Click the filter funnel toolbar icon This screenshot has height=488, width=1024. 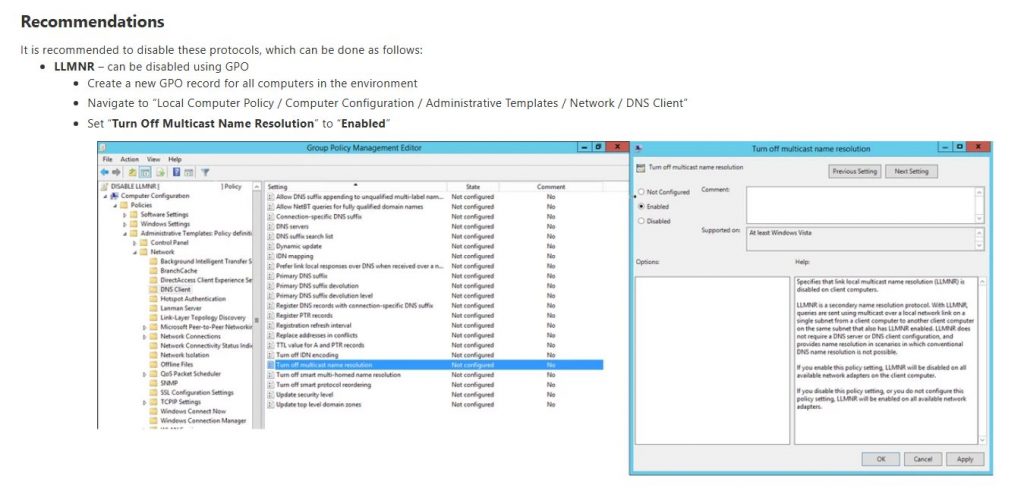point(204,172)
